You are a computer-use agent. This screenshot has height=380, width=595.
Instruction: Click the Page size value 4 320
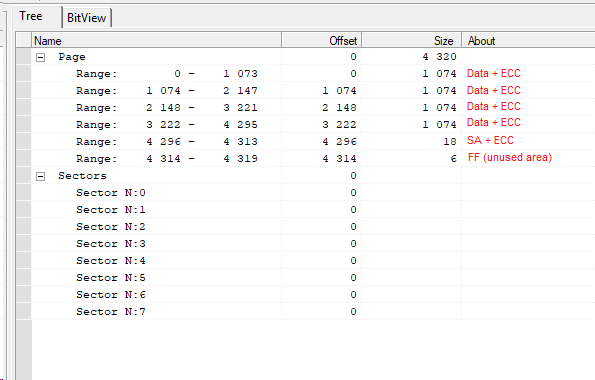[x=439, y=57]
